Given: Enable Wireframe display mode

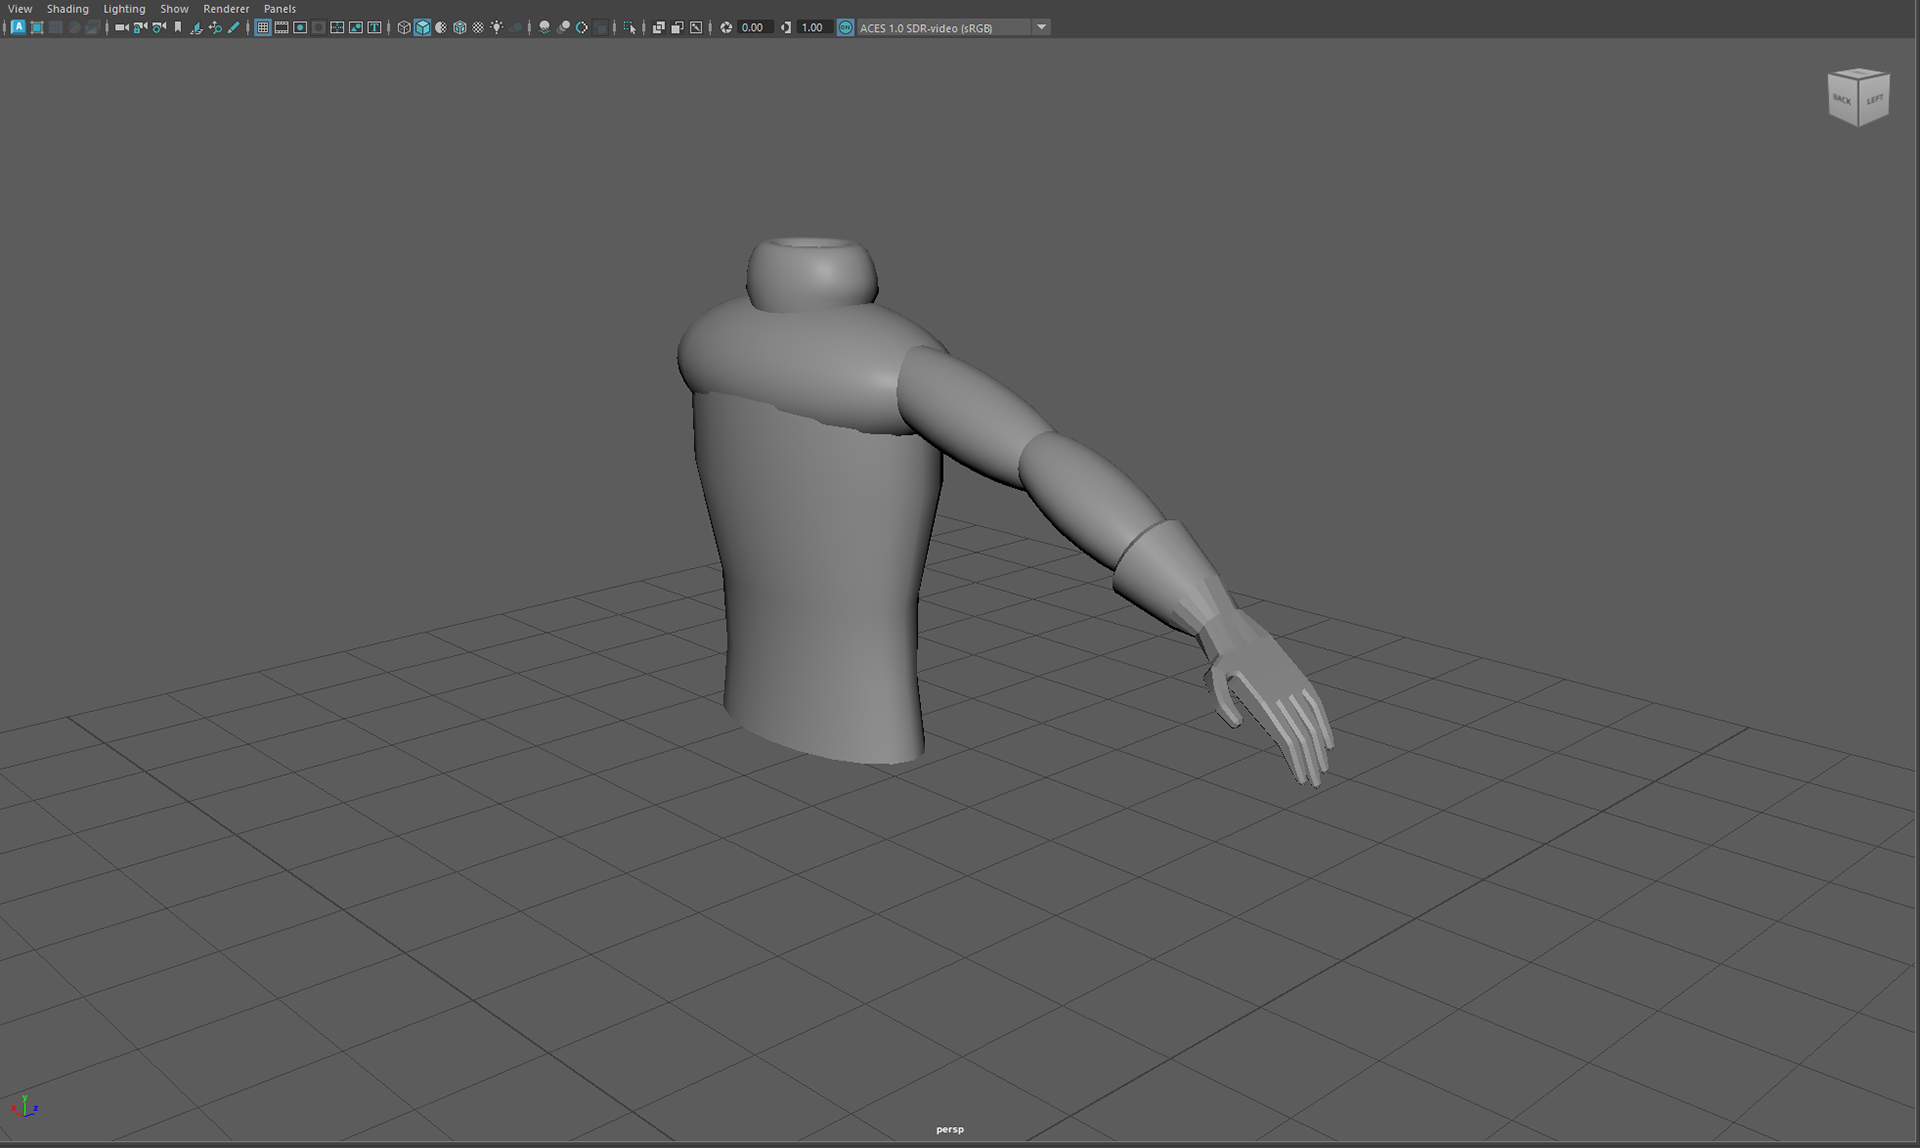Looking at the screenshot, I should tap(403, 28).
